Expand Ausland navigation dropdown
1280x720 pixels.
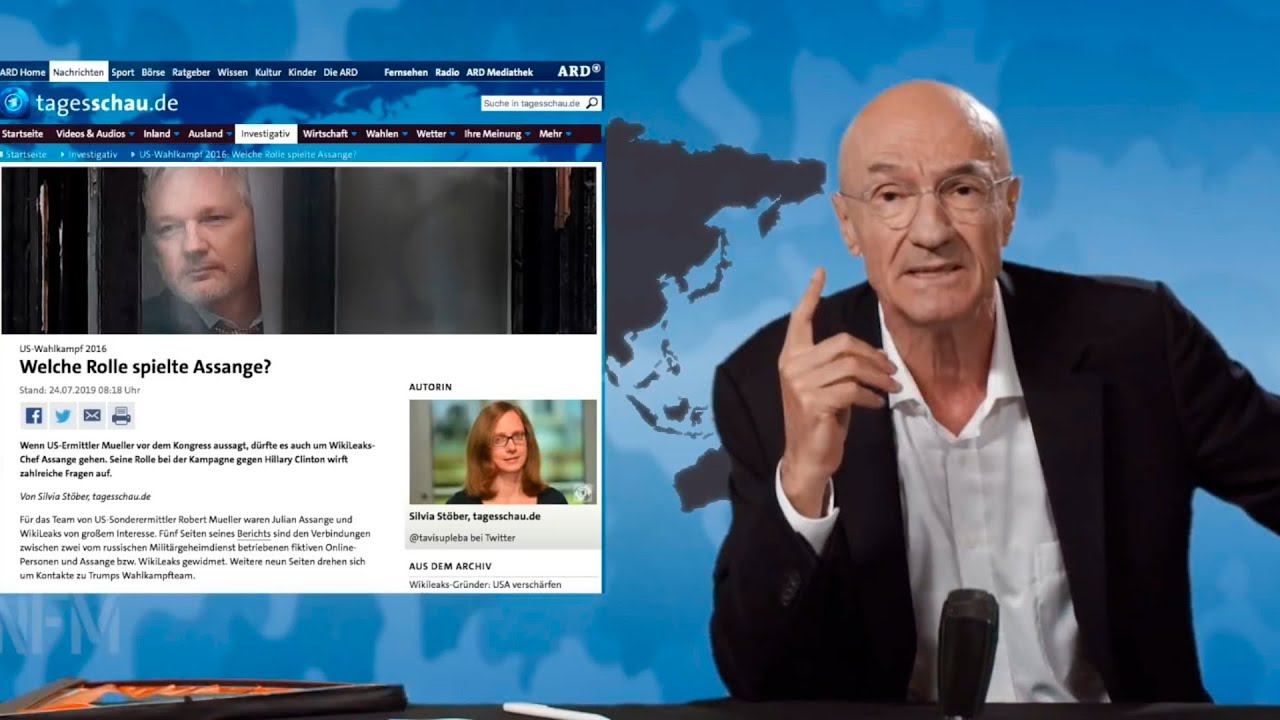209,134
